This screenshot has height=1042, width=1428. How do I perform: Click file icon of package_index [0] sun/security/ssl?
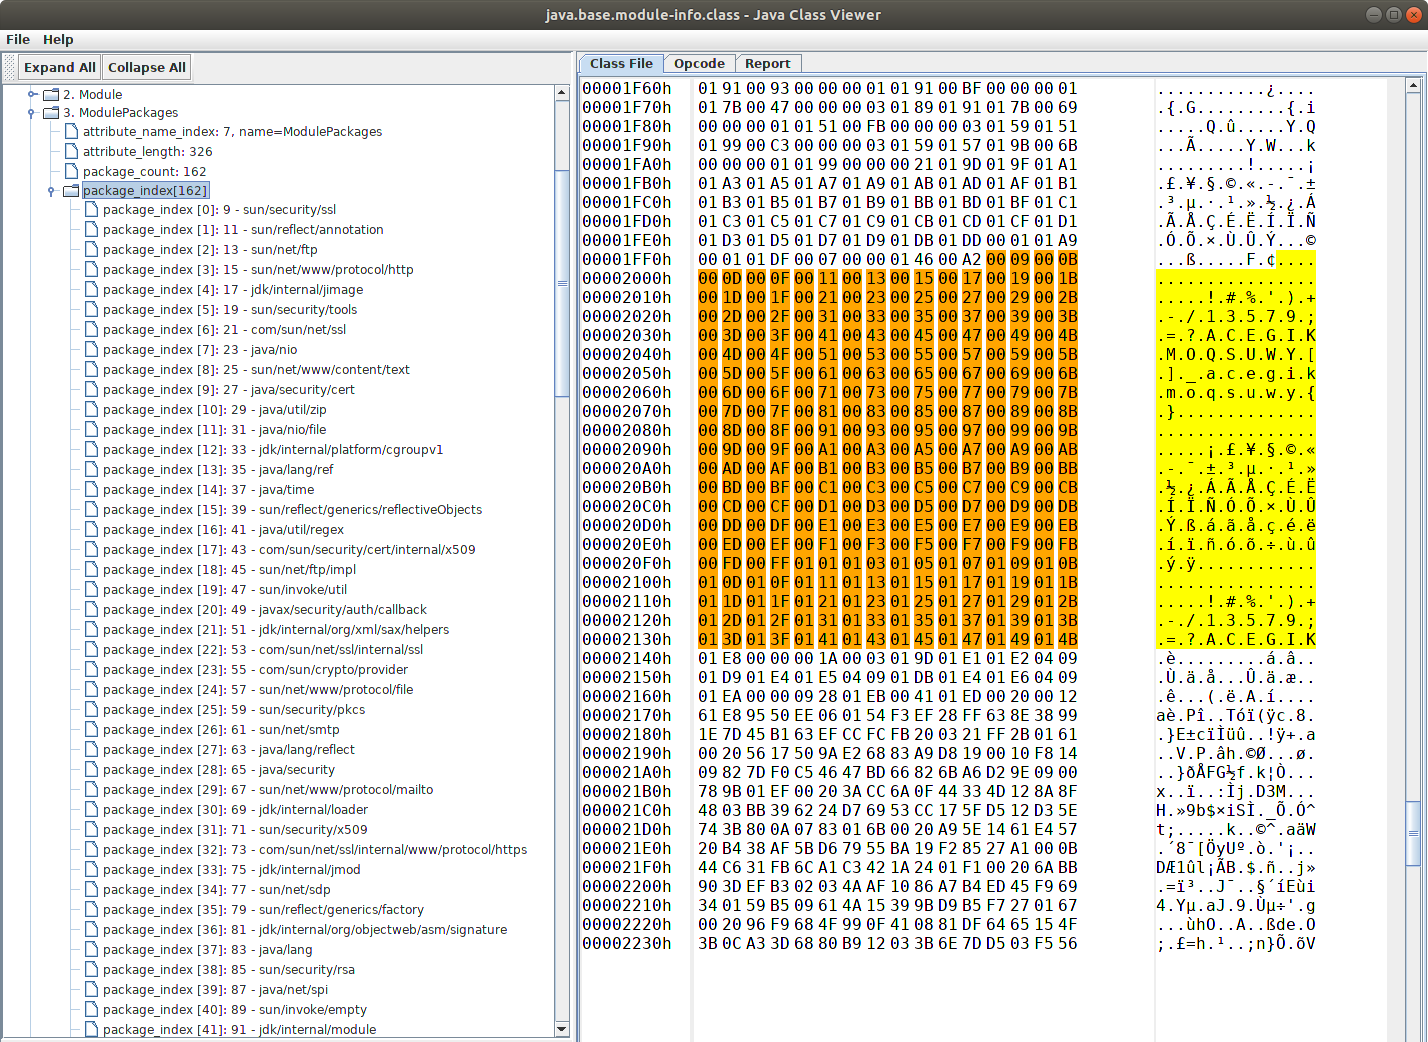click(x=91, y=209)
